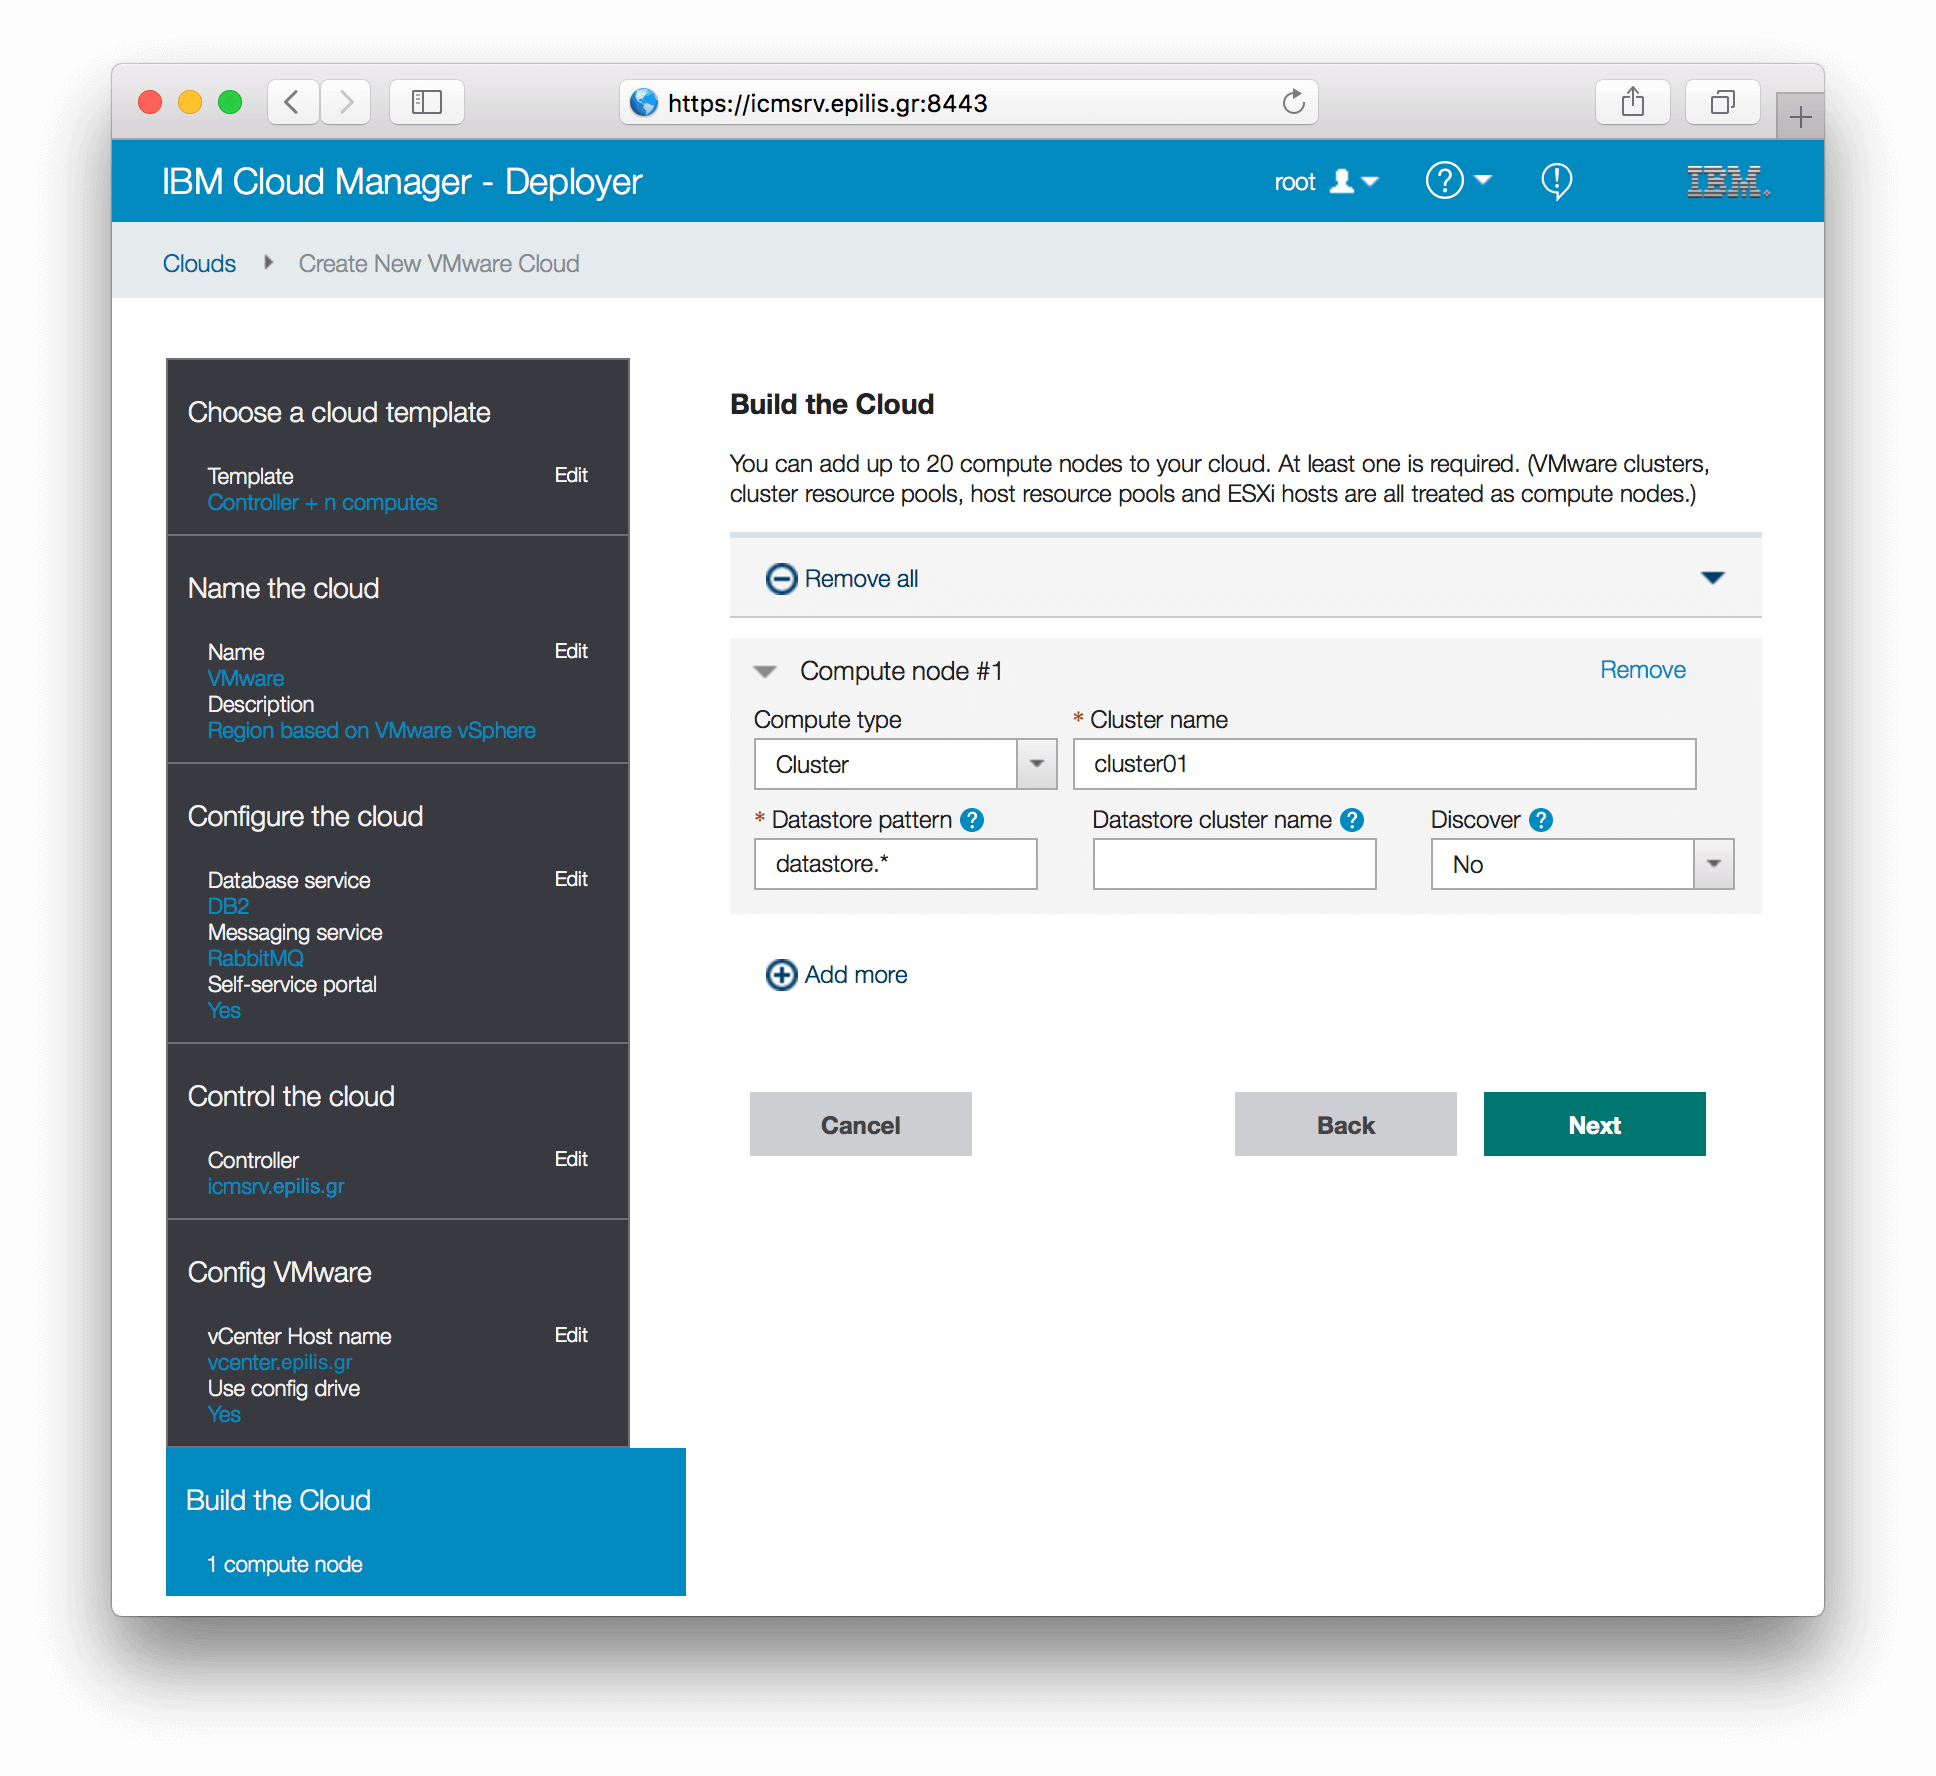Edit the Template step in sidebar
This screenshot has width=1936, height=1776.
coord(571,475)
